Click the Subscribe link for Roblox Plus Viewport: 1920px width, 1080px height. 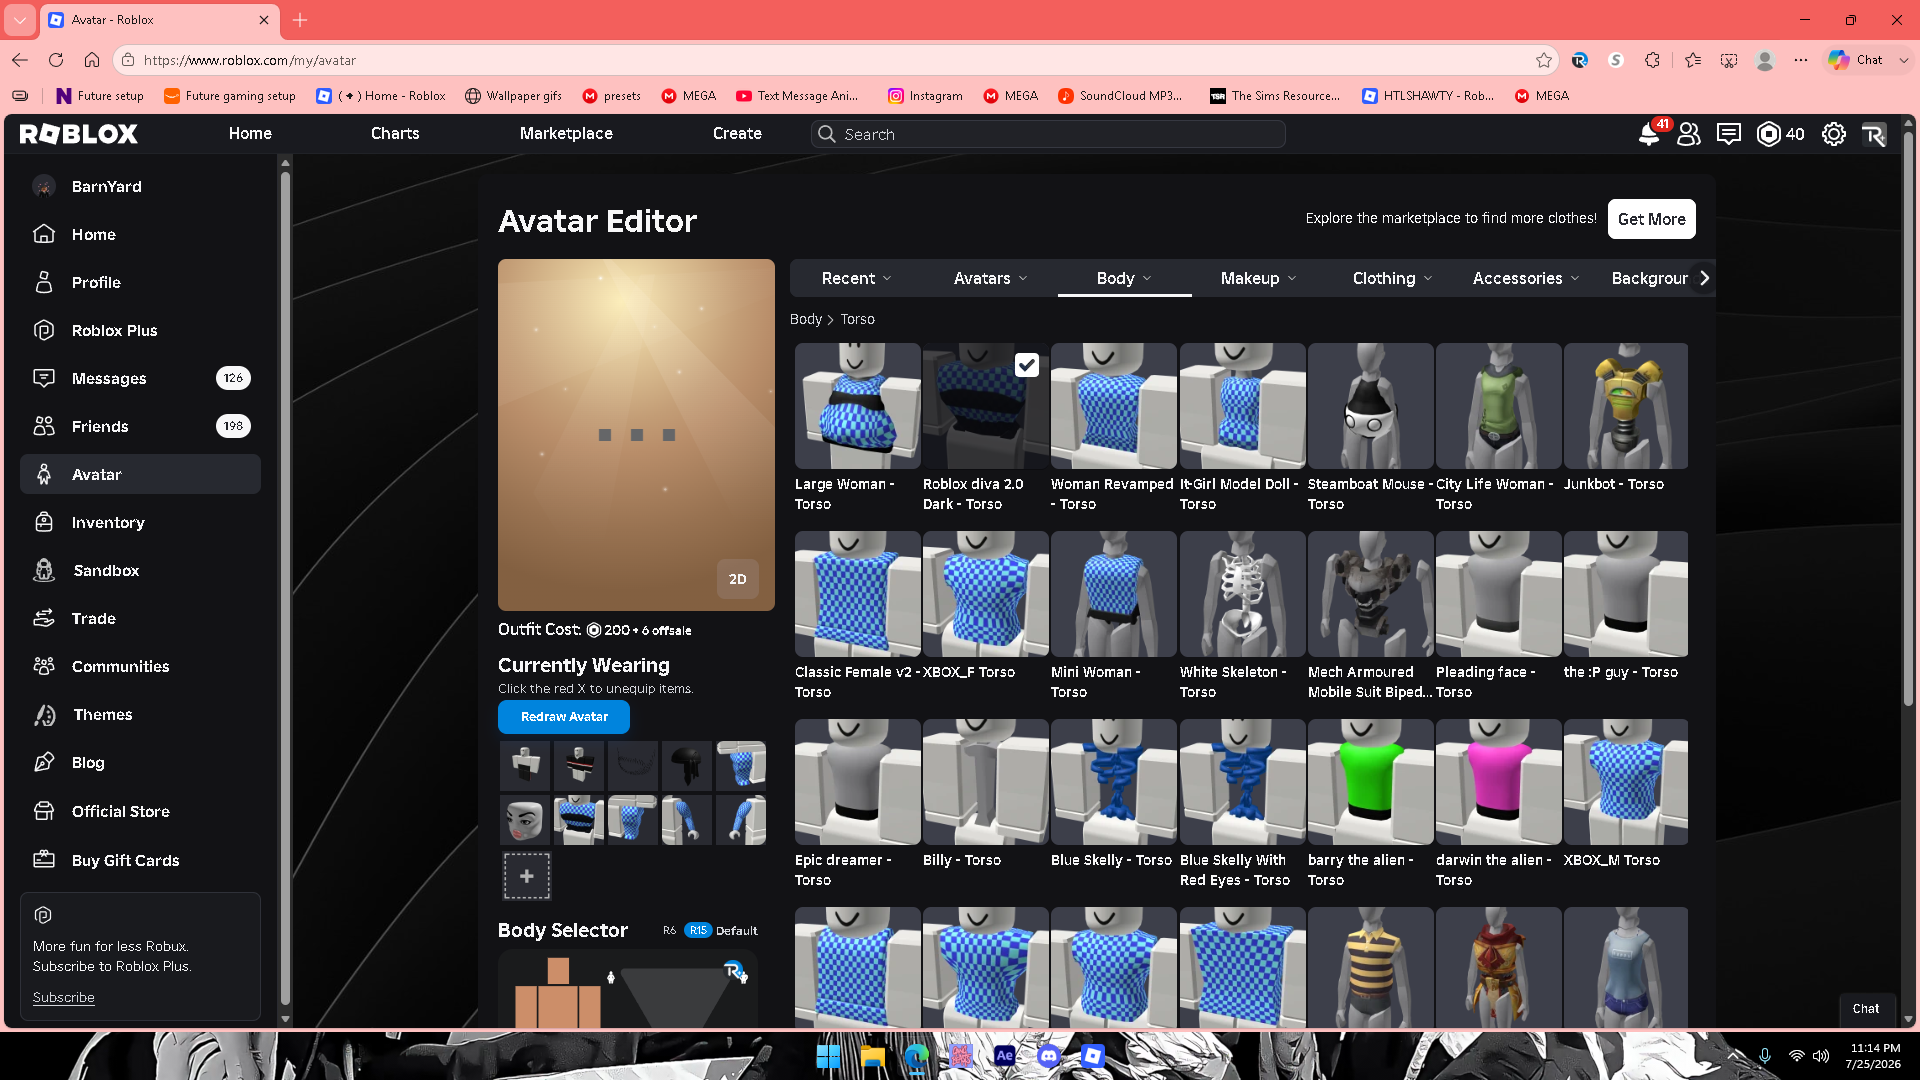(x=63, y=998)
